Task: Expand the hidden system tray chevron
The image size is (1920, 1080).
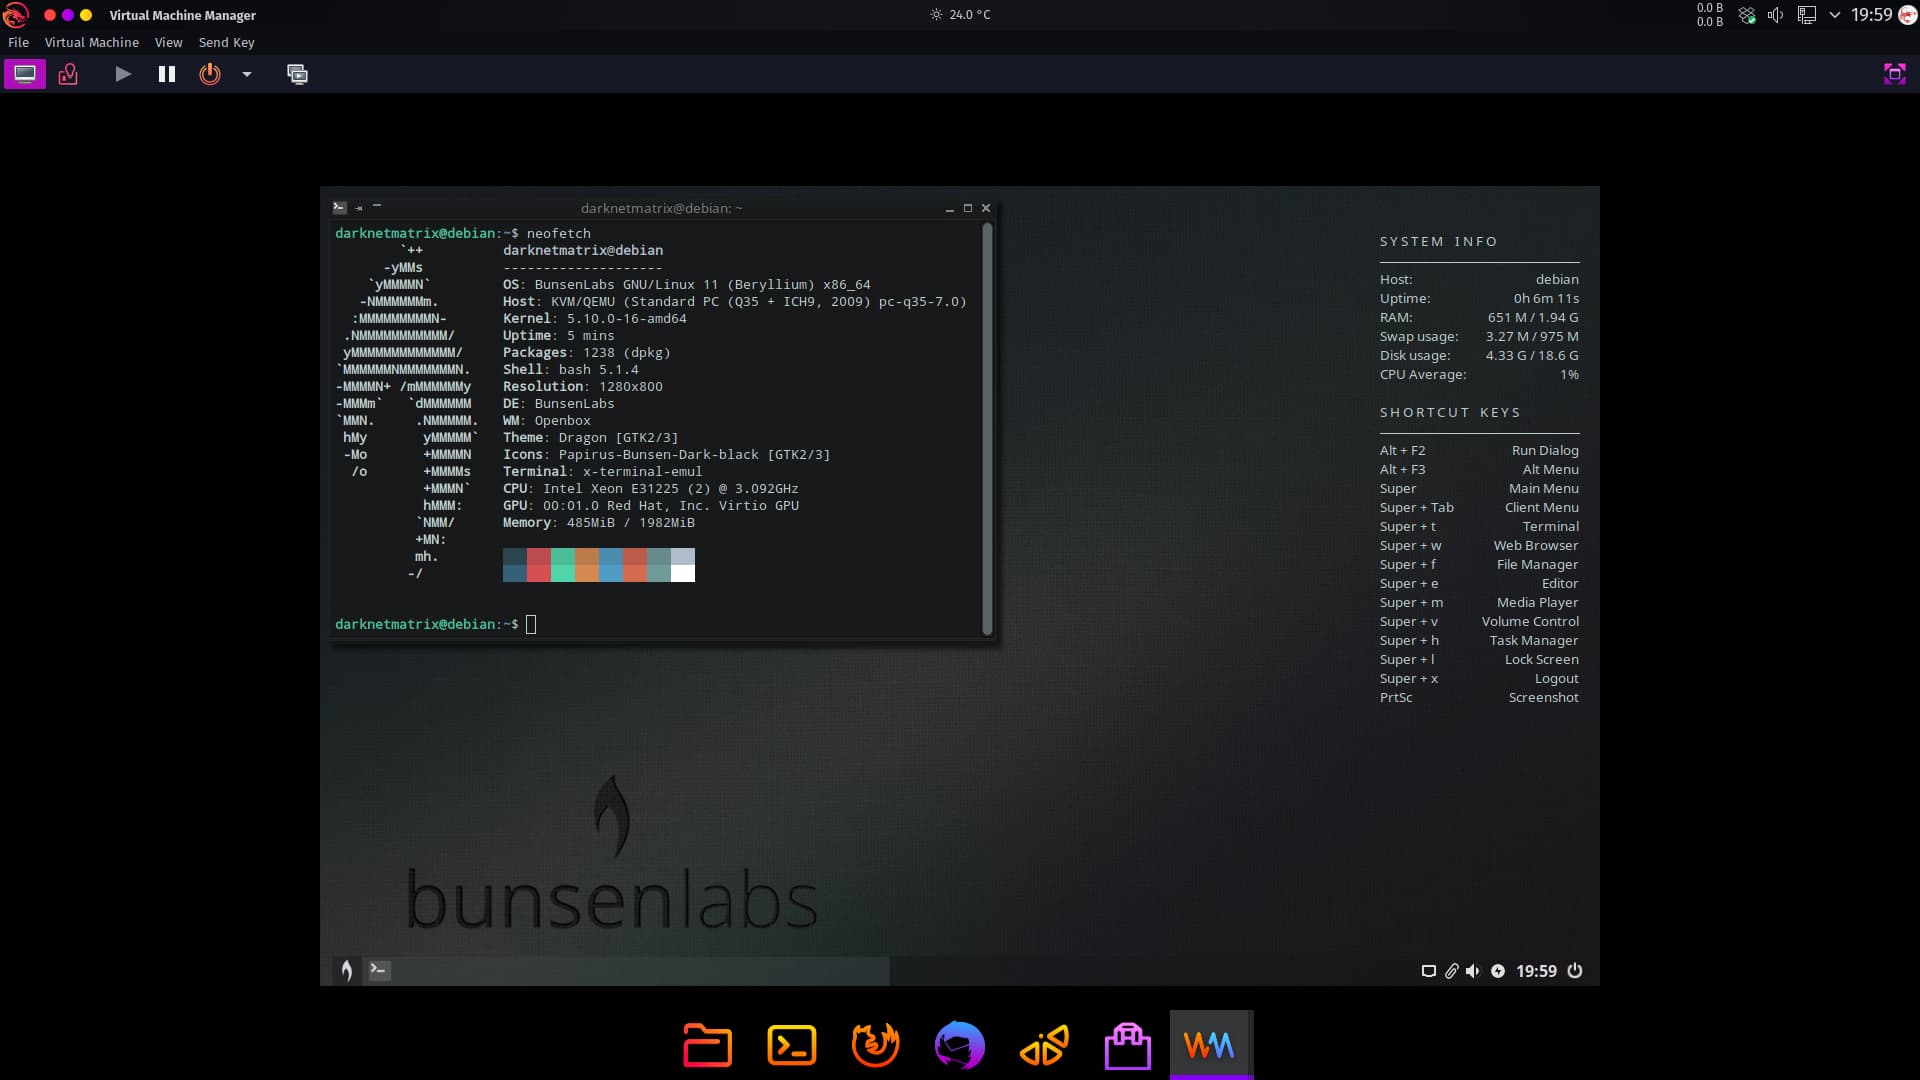Action: pyautogui.click(x=1835, y=15)
